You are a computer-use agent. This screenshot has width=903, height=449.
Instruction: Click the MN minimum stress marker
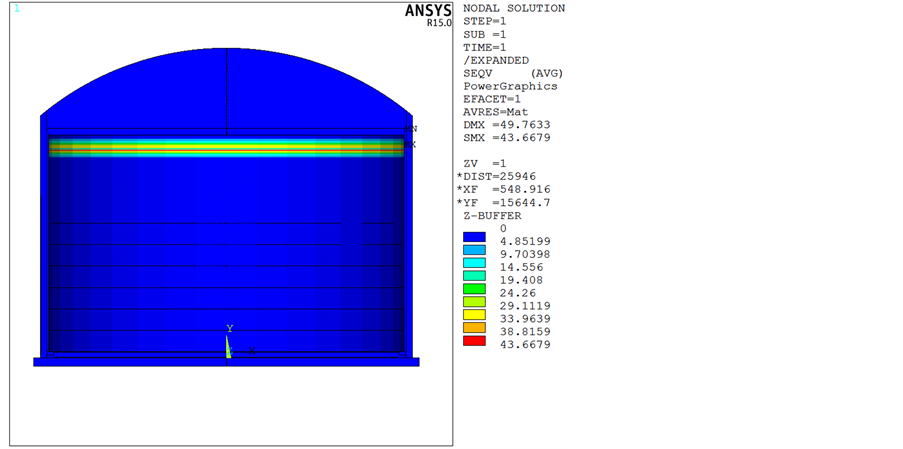(x=411, y=129)
